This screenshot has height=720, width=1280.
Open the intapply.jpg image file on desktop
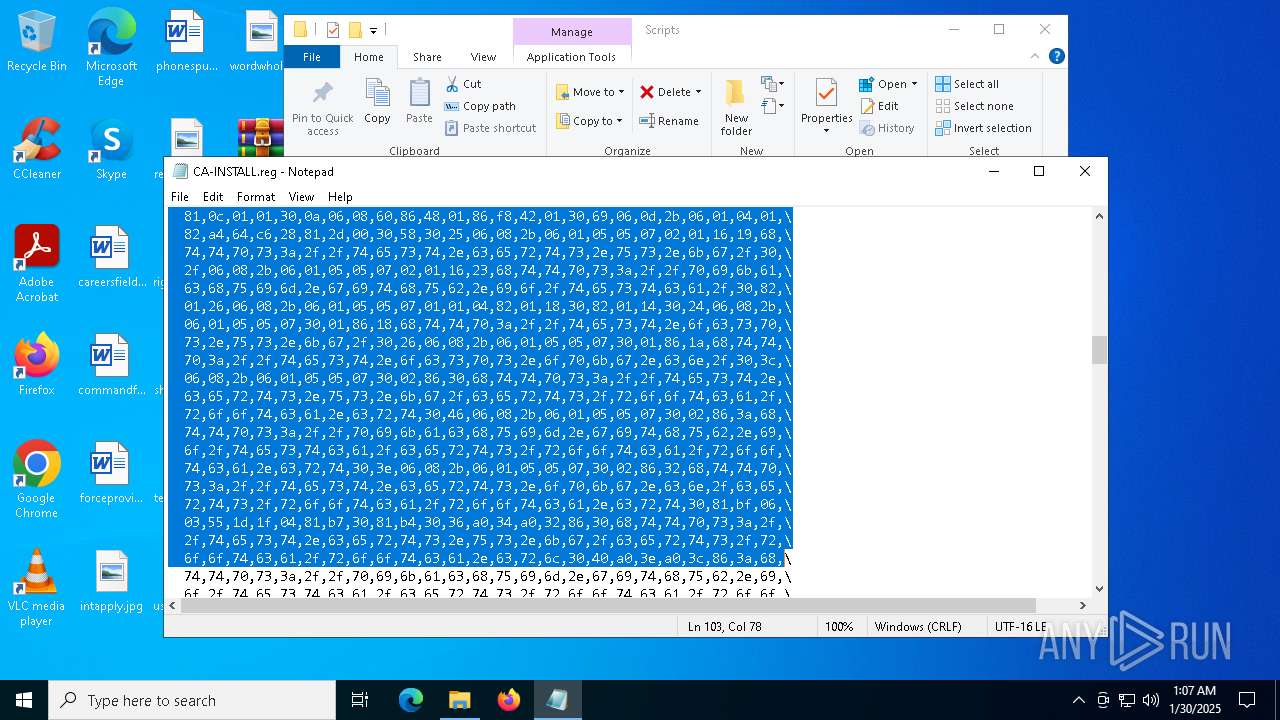click(x=111, y=581)
